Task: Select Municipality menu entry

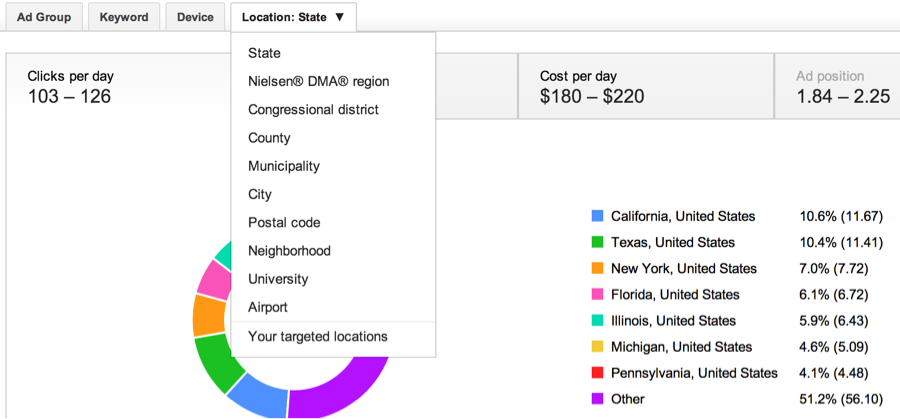Action: tap(284, 166)
